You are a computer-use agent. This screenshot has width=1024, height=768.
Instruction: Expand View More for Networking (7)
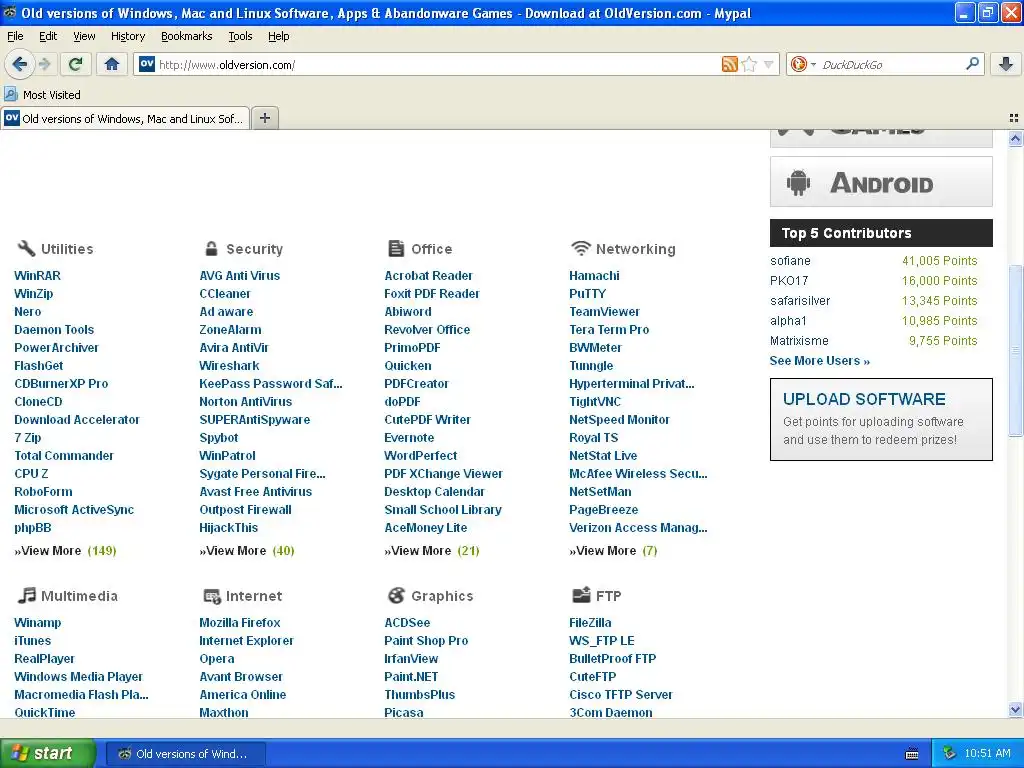coord(613,551)
